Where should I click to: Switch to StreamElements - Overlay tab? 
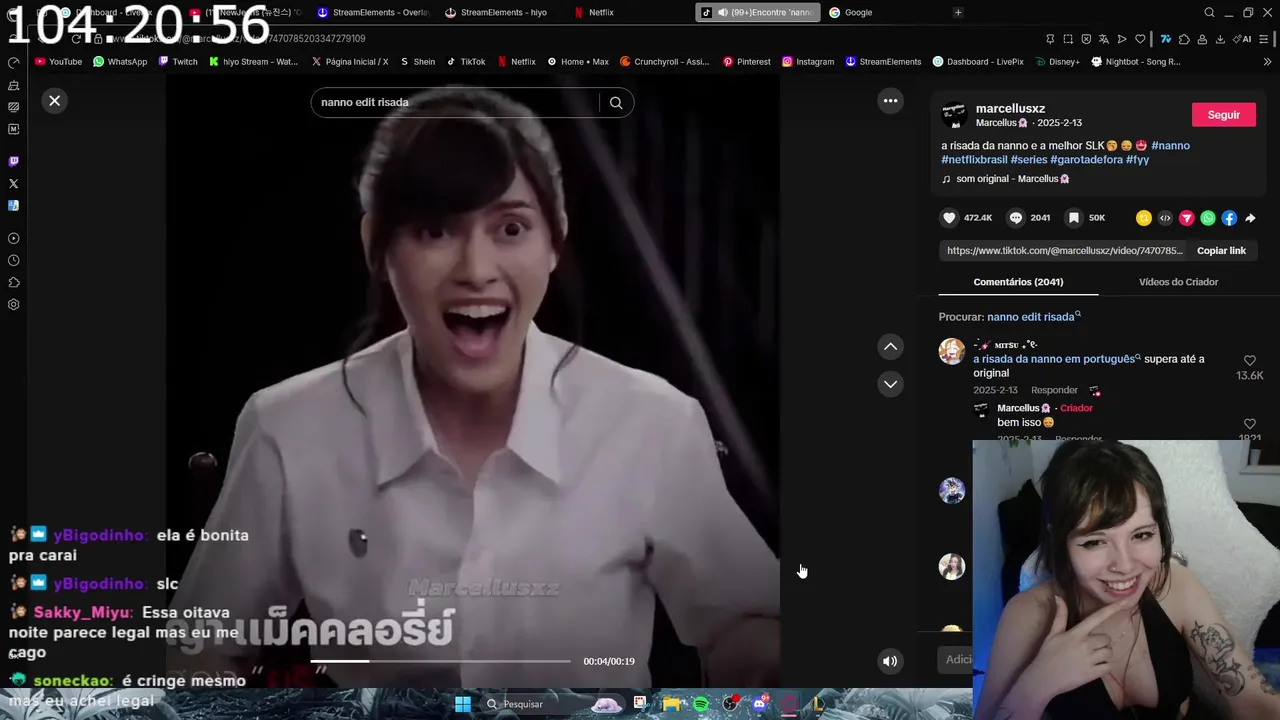tap(373, 12)
